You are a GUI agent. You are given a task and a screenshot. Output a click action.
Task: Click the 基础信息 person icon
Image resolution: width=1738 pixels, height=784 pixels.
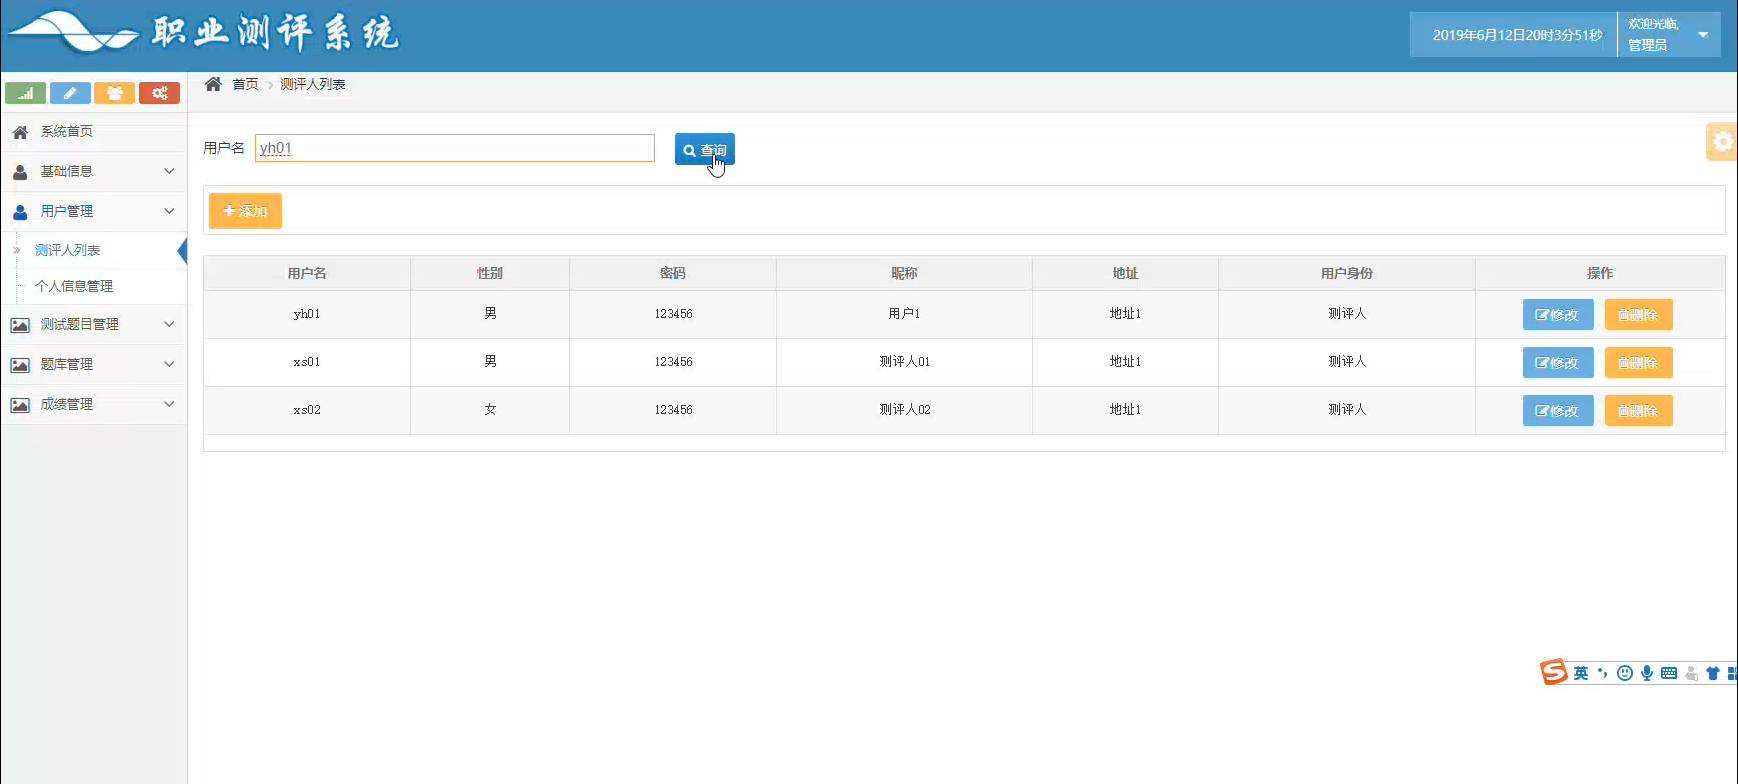click(20, 172)
